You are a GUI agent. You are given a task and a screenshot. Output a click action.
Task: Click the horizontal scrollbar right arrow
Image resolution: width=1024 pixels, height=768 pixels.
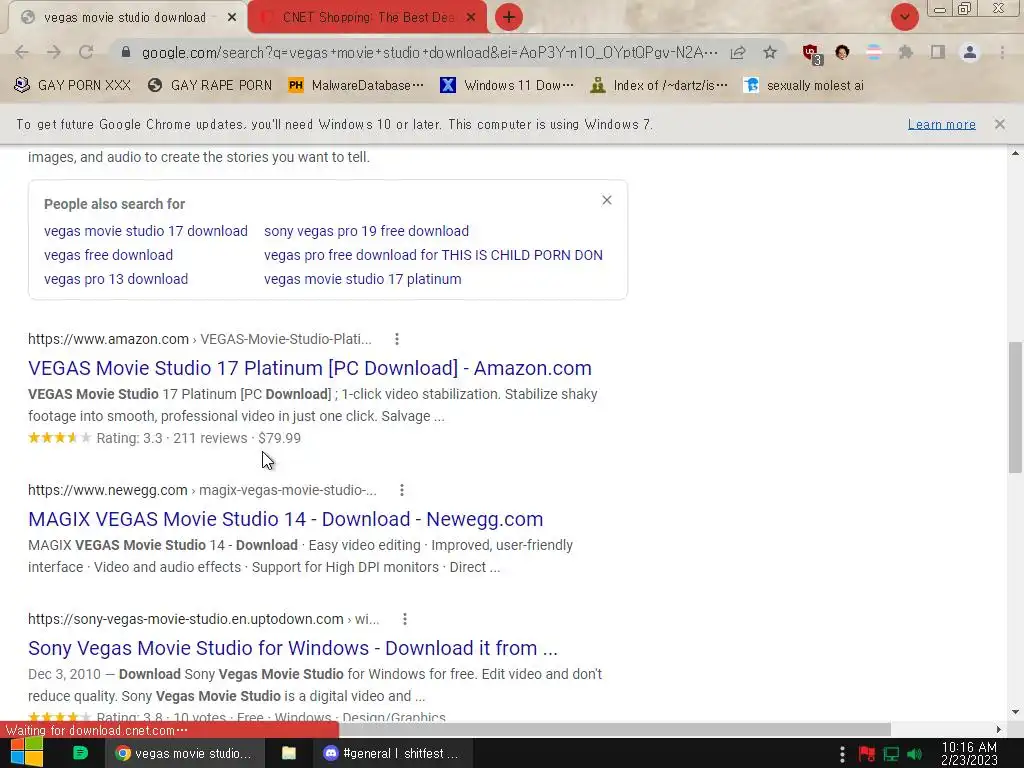(x=999, y=729)
